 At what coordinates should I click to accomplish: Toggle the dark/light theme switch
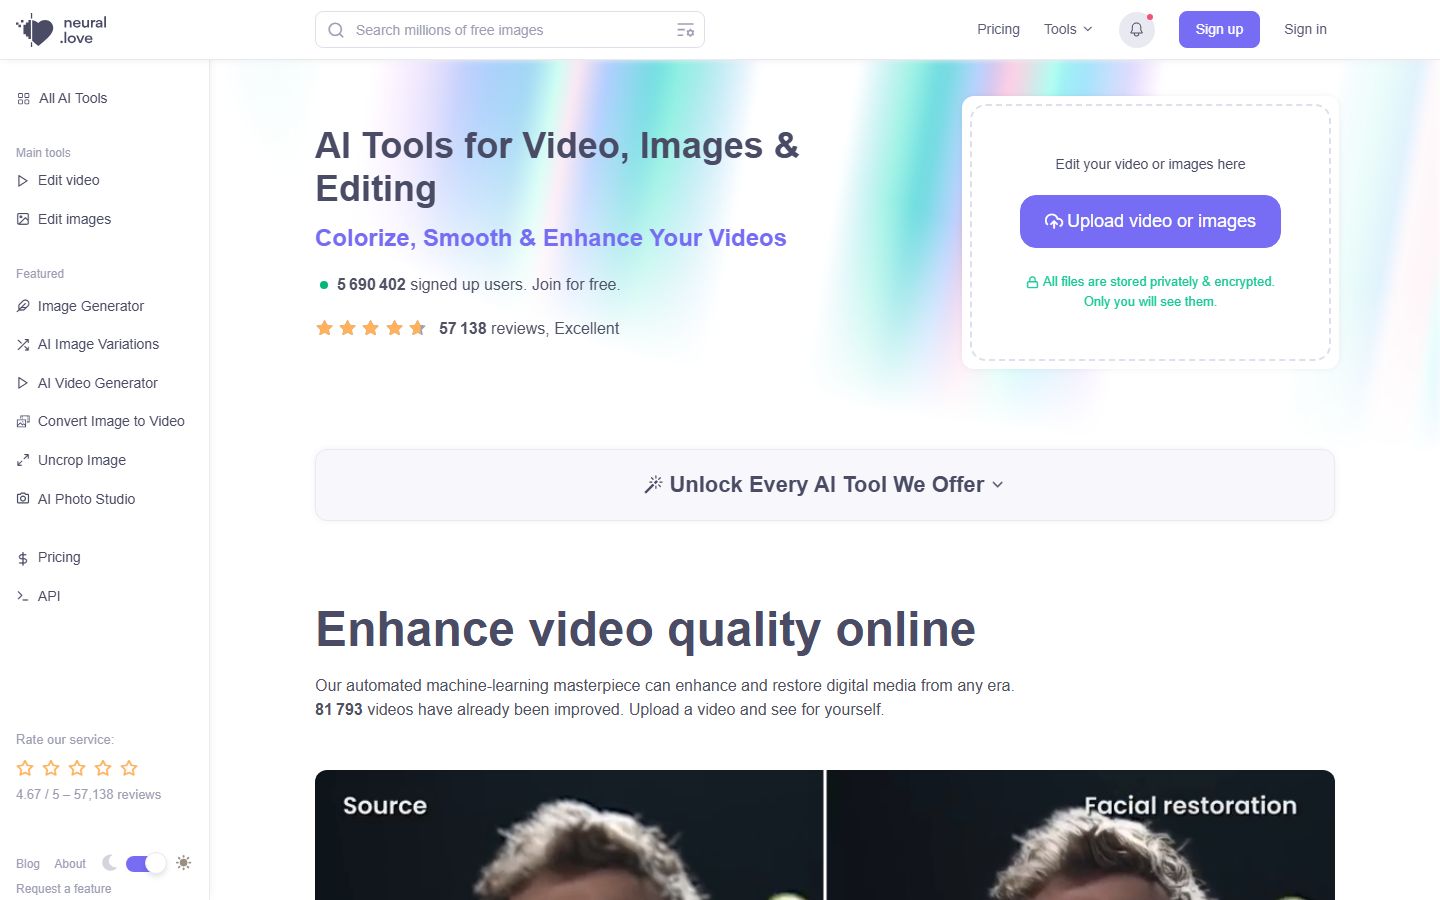[x=146, y=863]
